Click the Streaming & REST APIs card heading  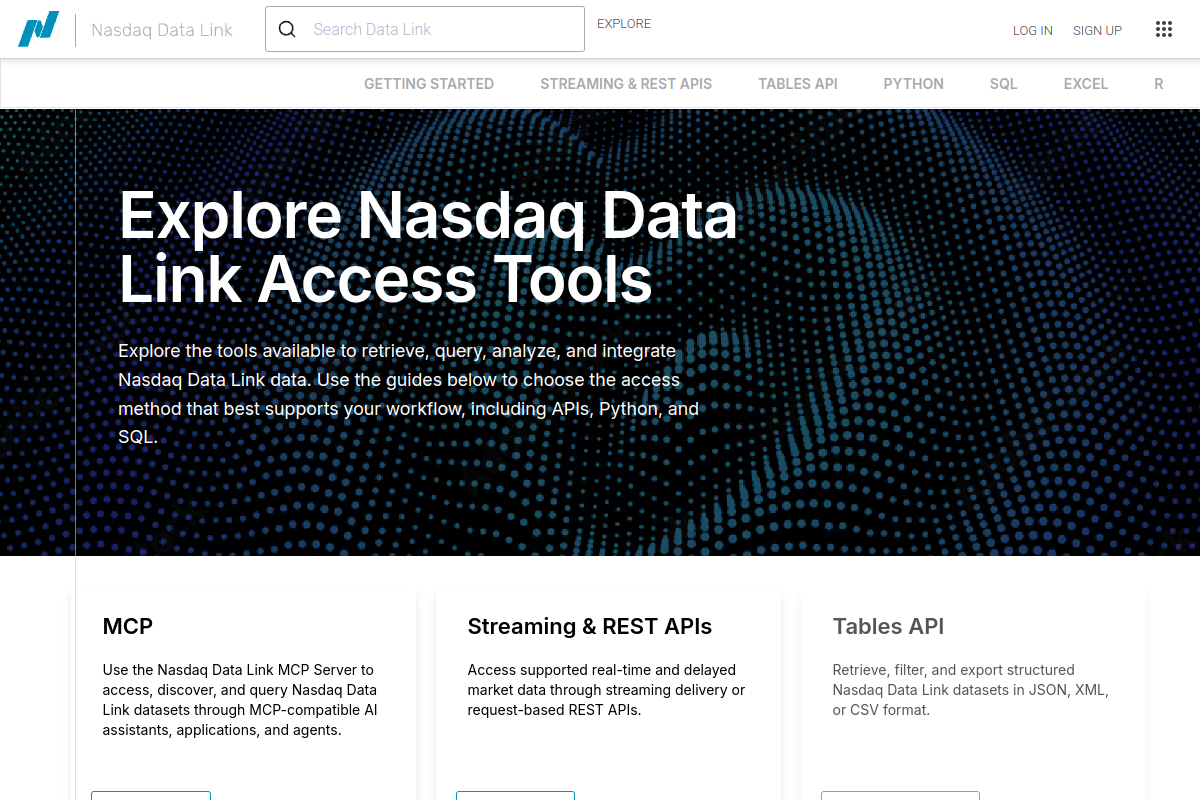pos(590,627)
